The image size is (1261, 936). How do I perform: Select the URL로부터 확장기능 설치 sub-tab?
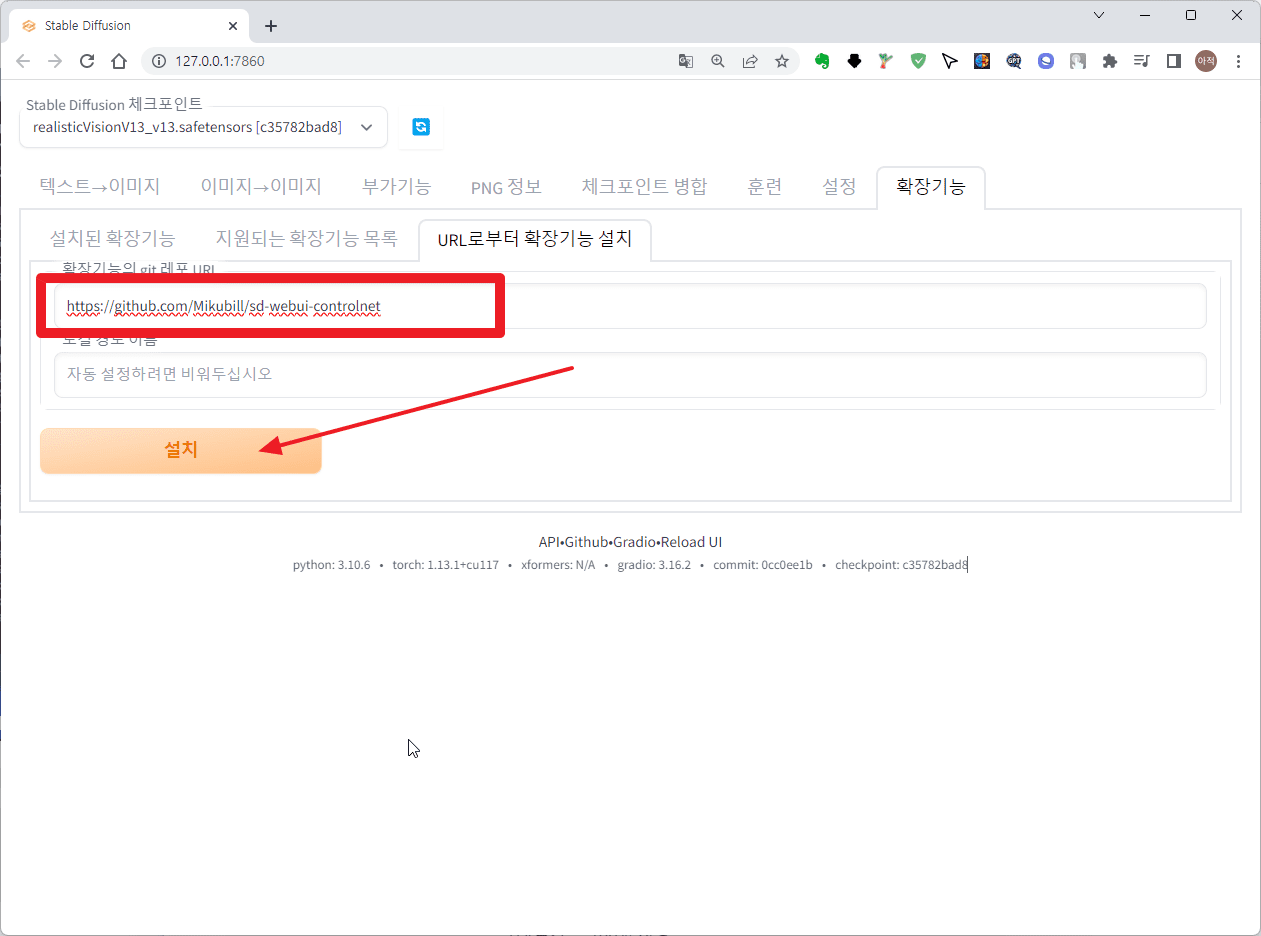tap(535, 239)
